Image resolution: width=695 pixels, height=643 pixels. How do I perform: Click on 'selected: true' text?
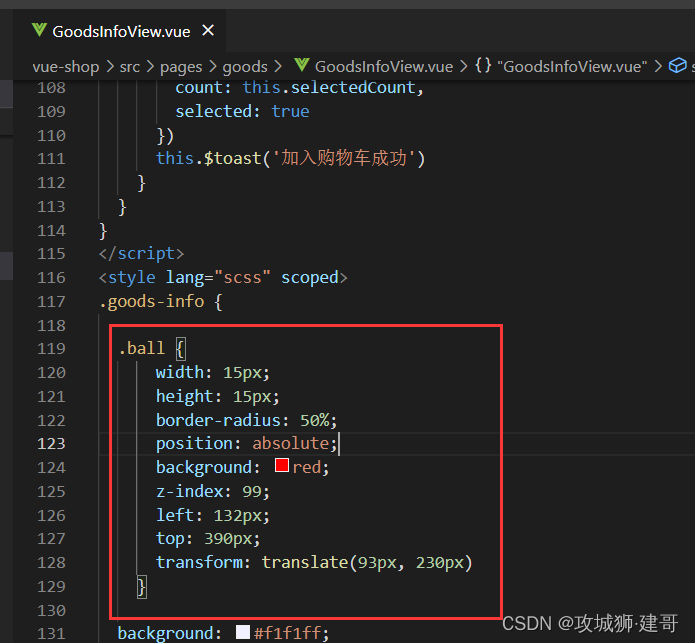242,111
